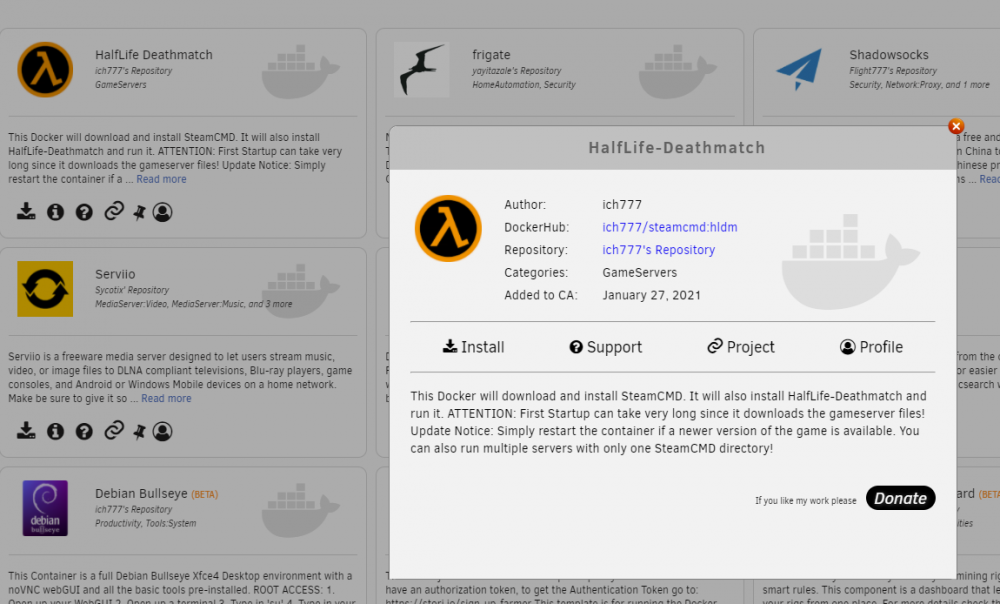
Task: Click the HalfLife Deathmatch card logo
Action: 45,70
